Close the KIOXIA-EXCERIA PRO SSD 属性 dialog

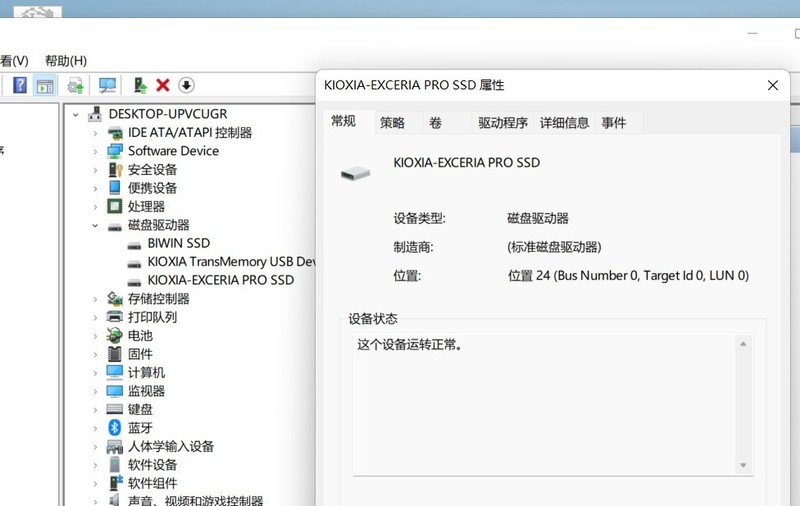pyautogui.click(x=773, y=85)
